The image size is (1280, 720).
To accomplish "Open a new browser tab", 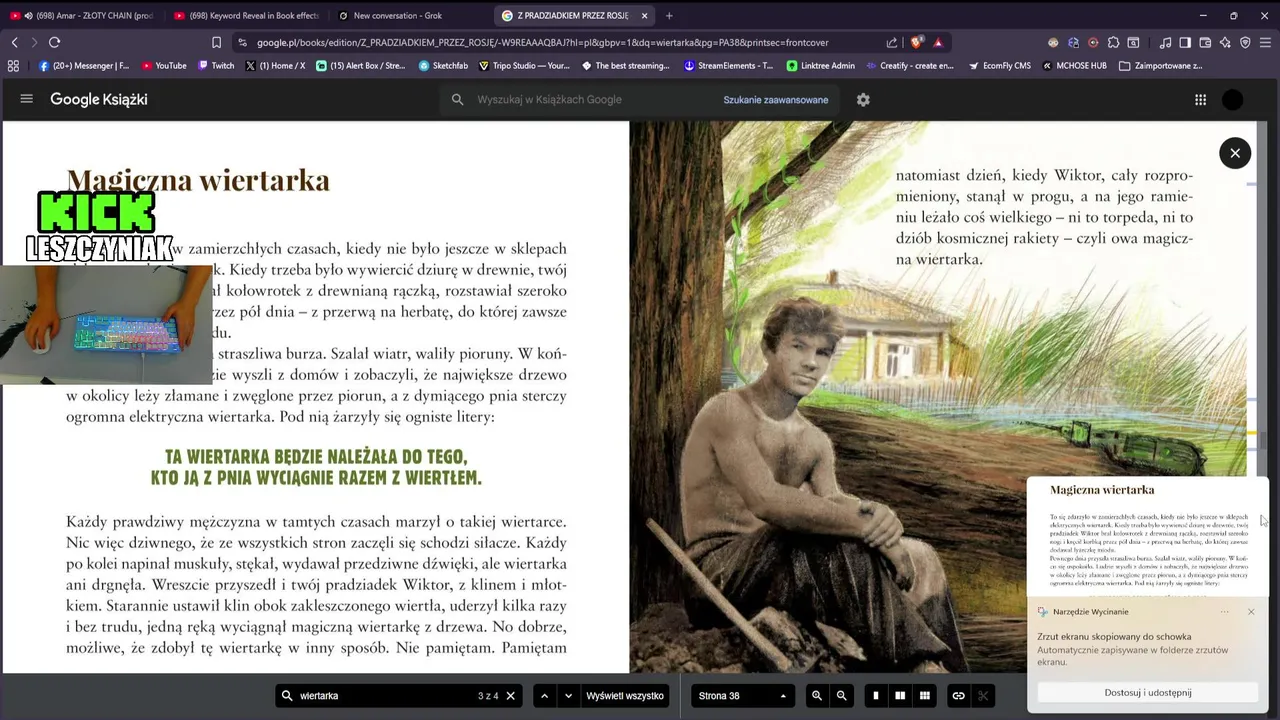I will (669, 15).
